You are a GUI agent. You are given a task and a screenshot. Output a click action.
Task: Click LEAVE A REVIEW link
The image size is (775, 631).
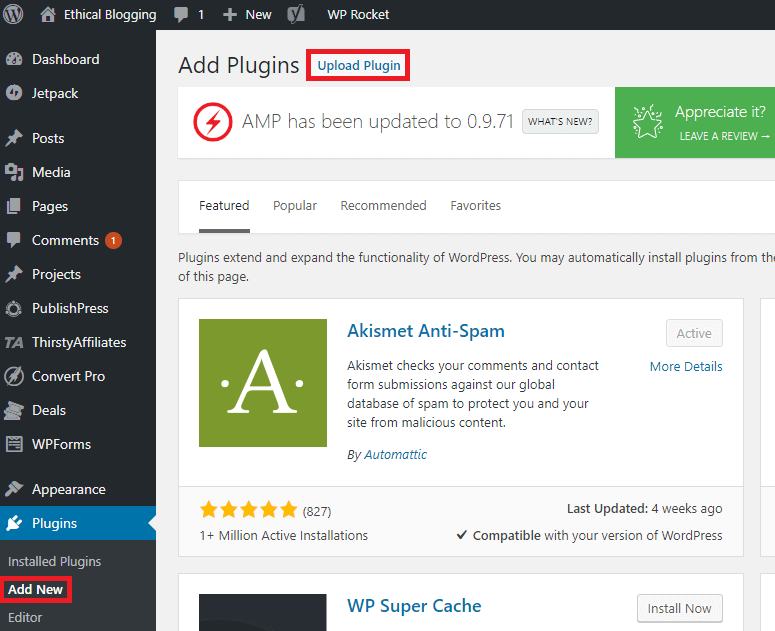pyautogui.click(x=725, y=136)
